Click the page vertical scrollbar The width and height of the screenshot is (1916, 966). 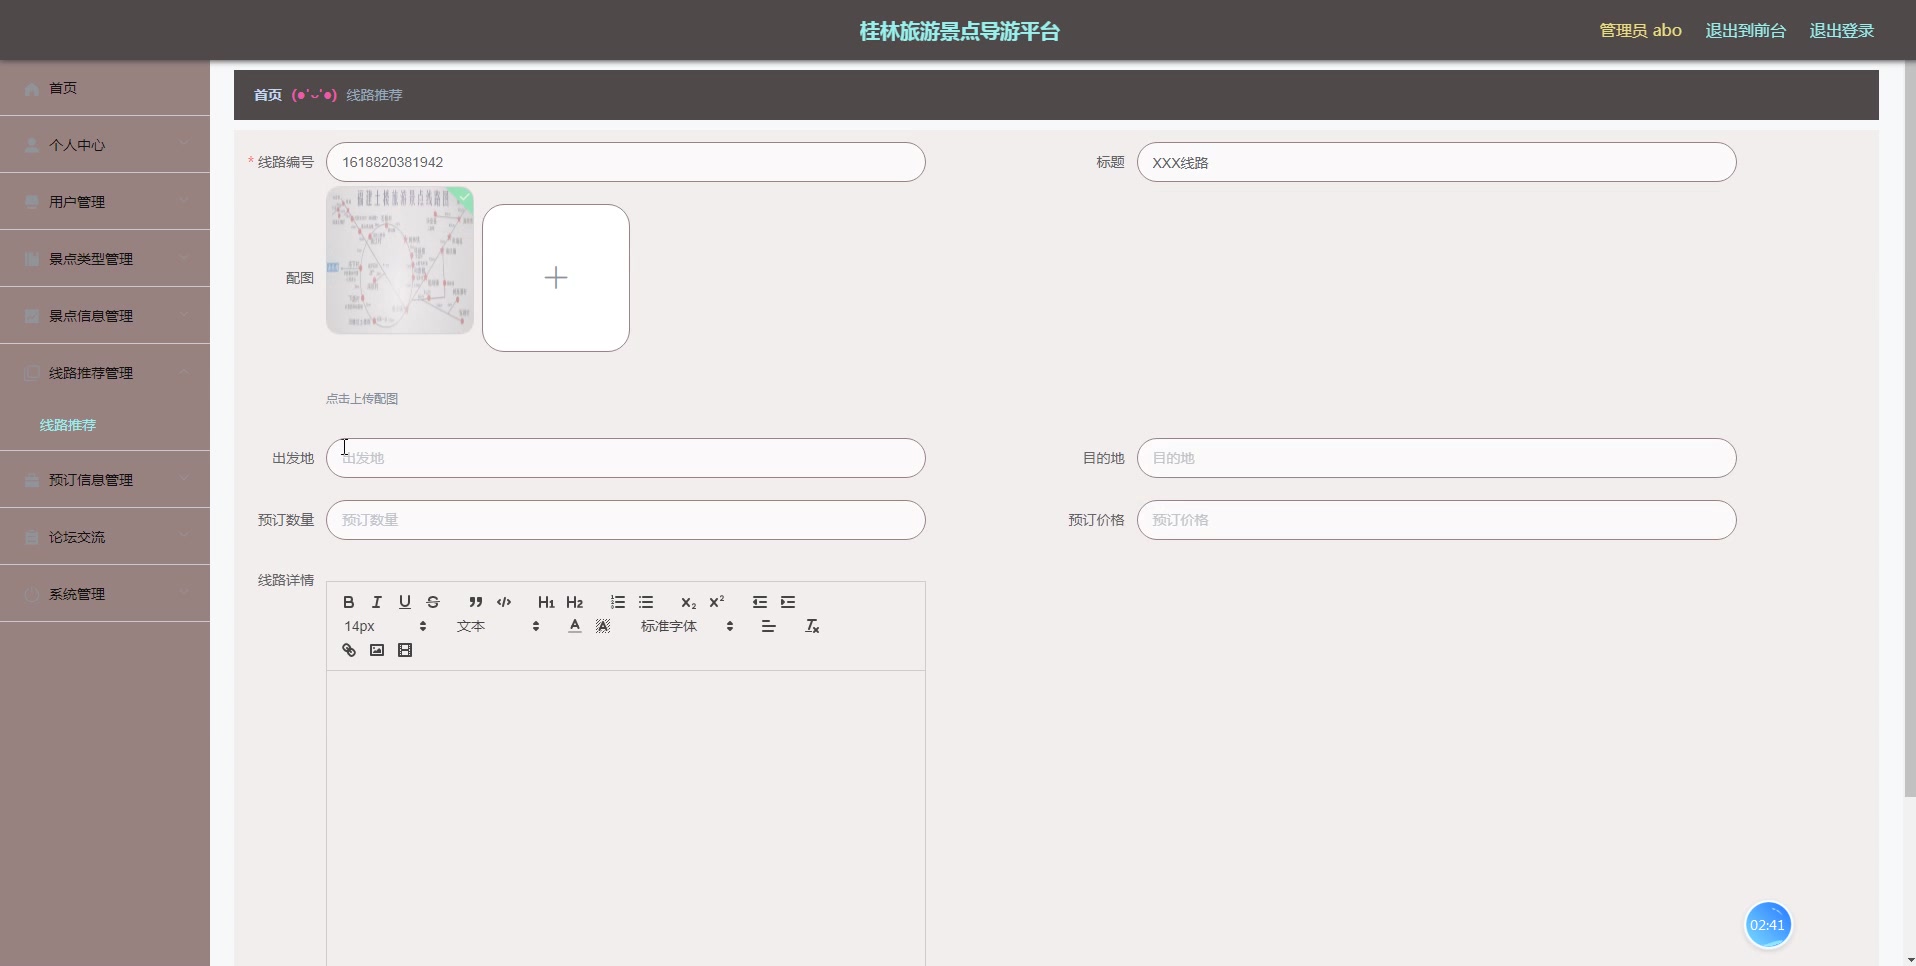coord(1910,430)
